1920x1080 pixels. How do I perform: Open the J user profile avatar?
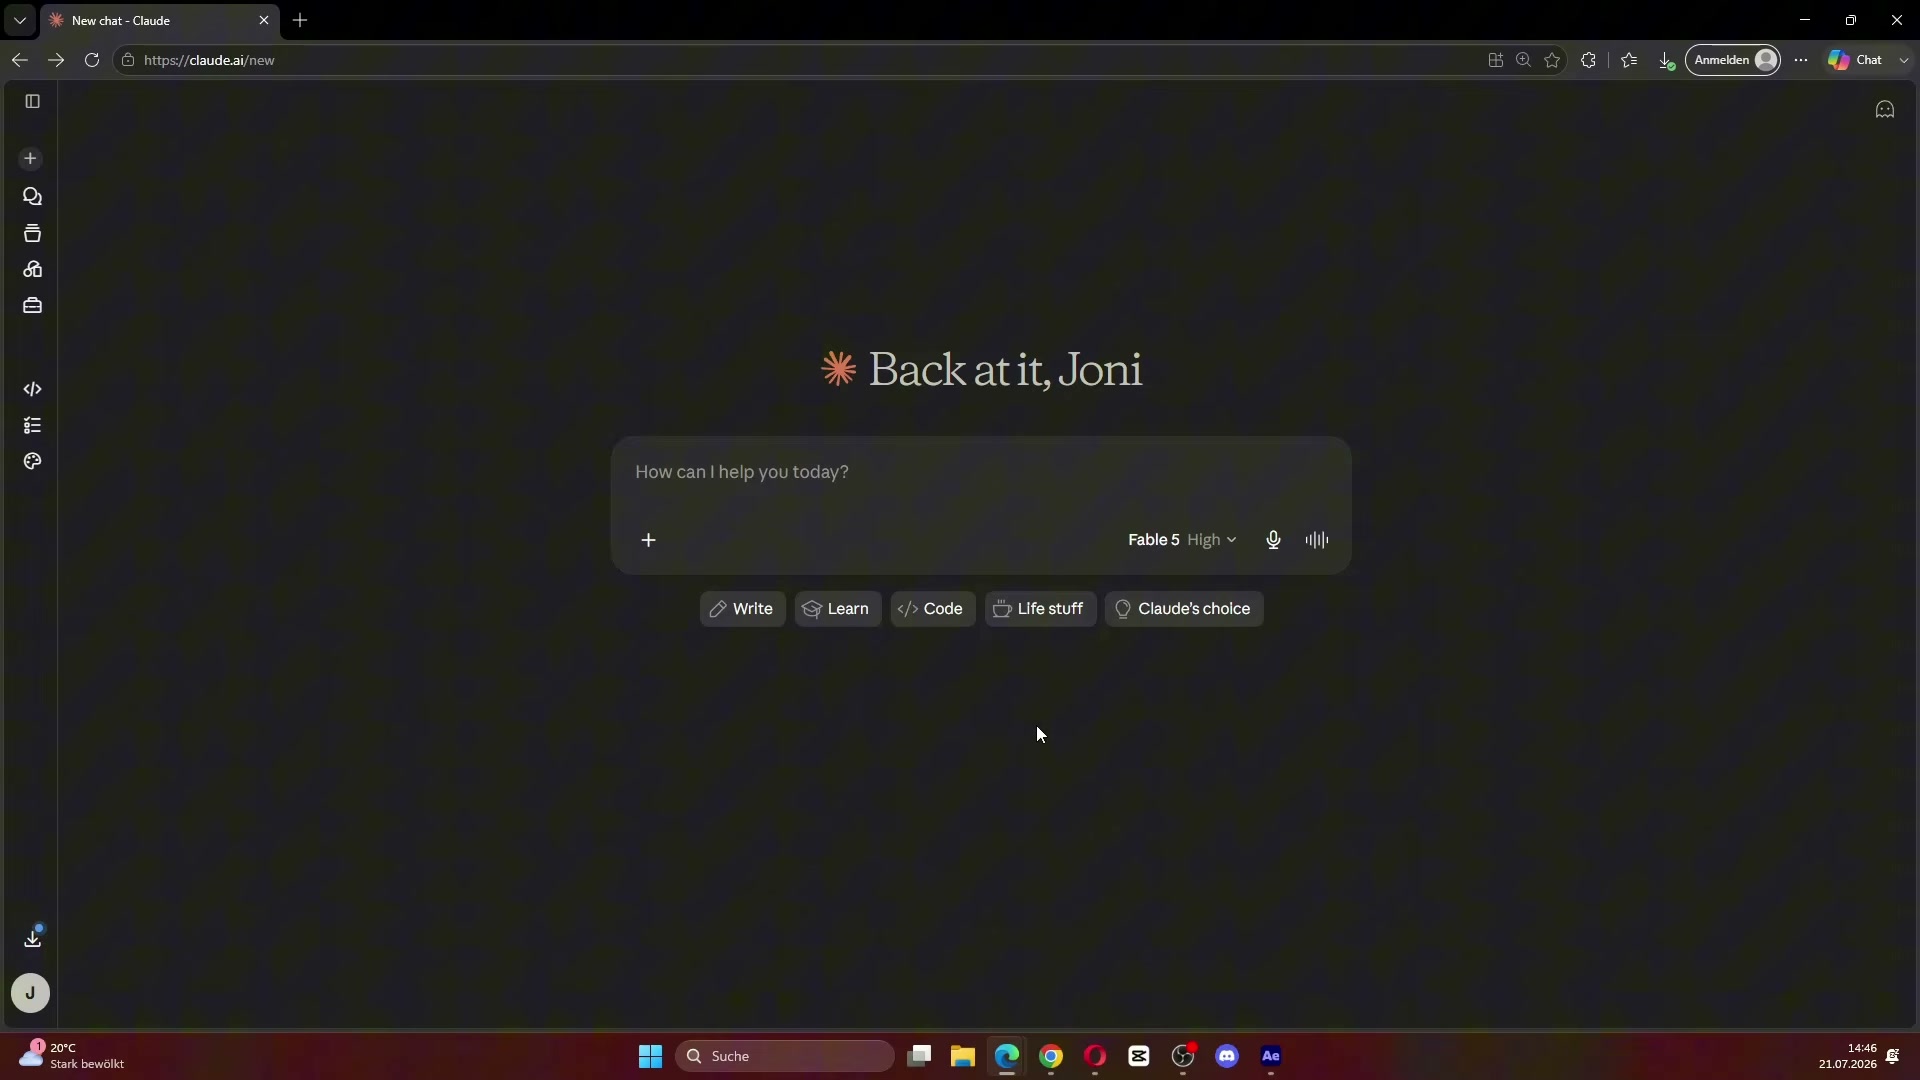coord(30,993)
